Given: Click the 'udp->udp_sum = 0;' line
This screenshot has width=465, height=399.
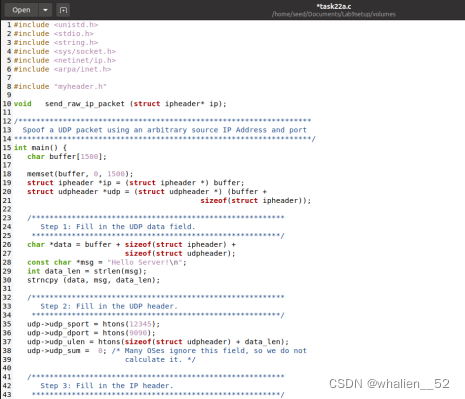Looking at the screenshot, I should point(167,351).
